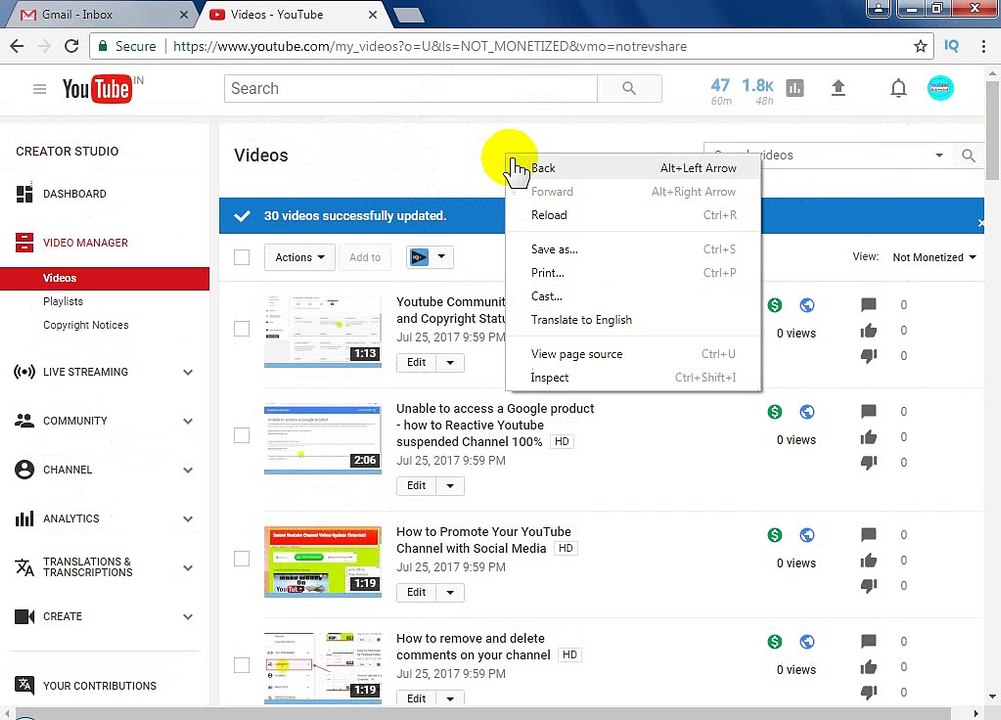
Task: Tick the select-all videos checkbox
Action: point(242,257)
